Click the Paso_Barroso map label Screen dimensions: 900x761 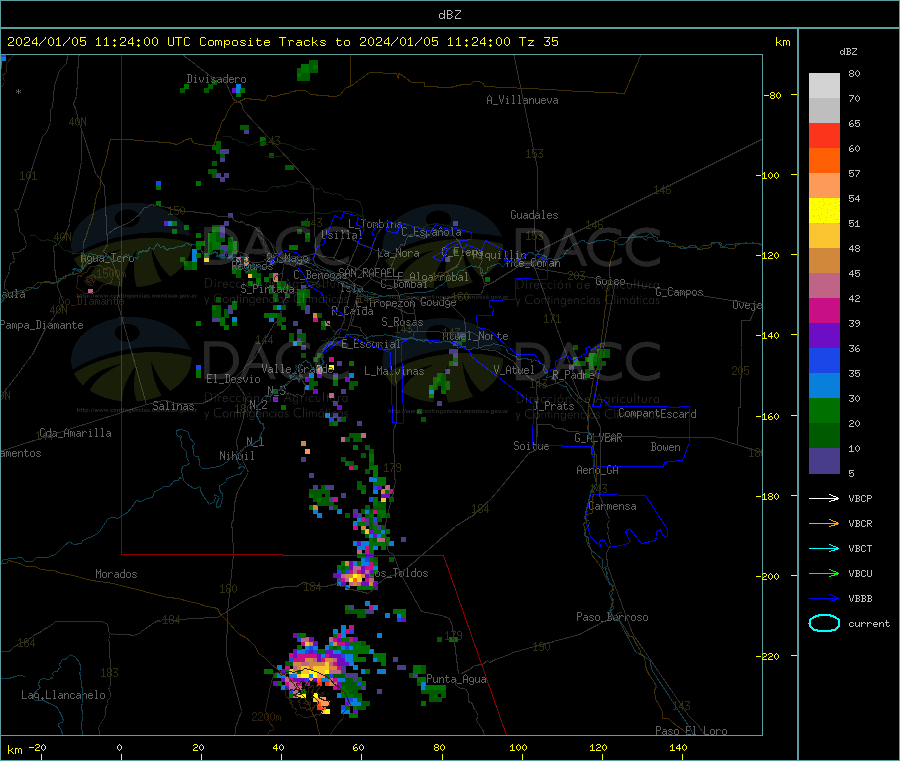tap(612, 617)
